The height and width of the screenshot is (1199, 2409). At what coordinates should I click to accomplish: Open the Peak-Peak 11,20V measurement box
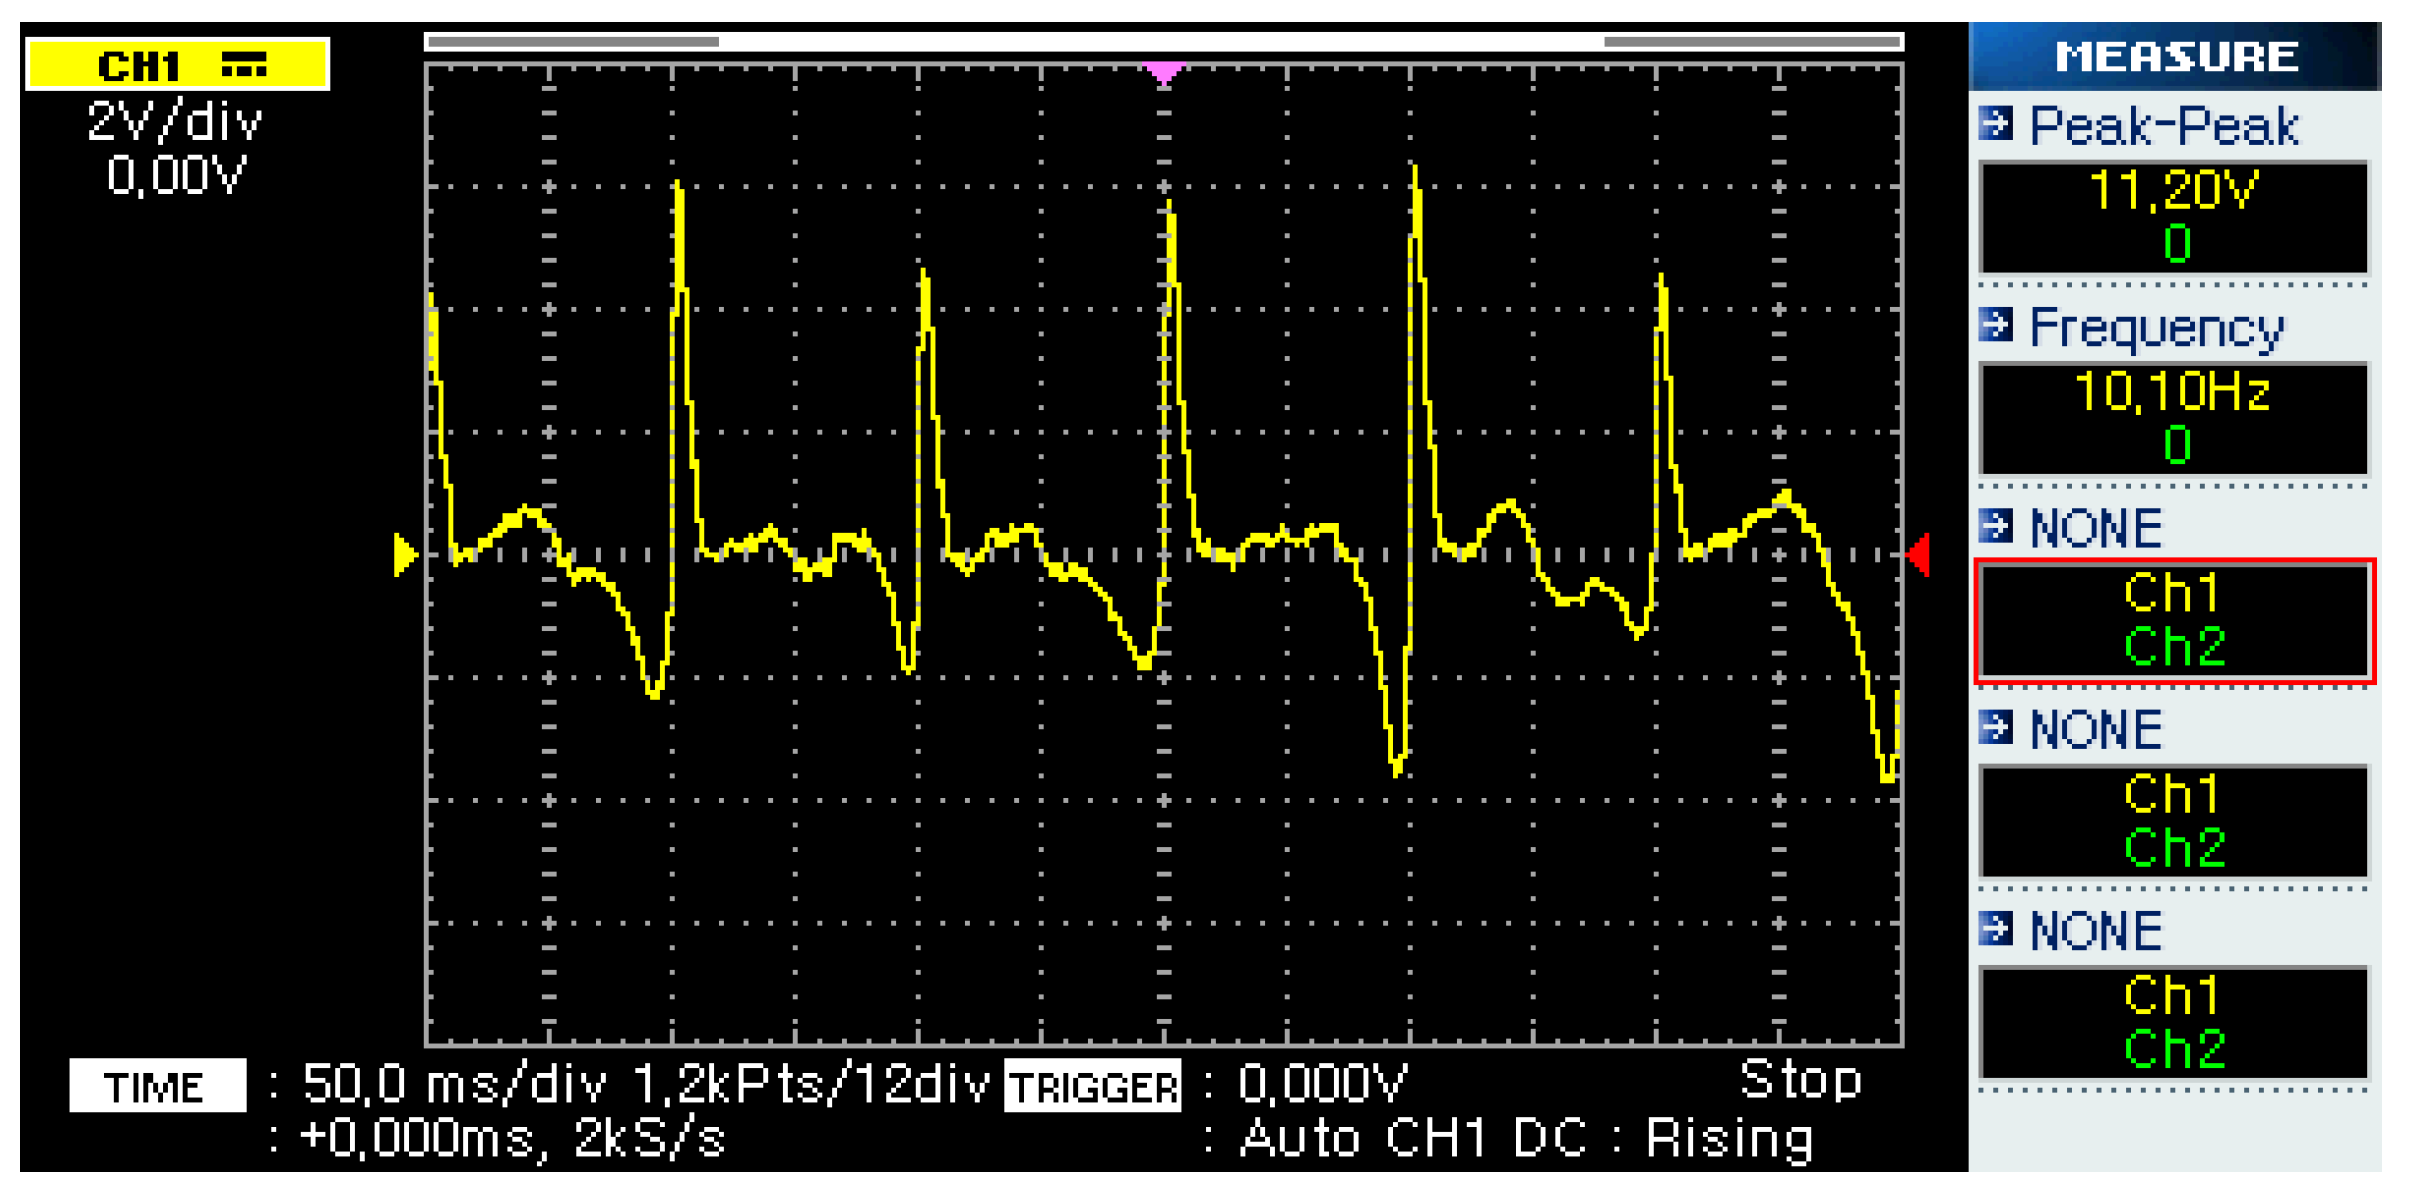point(2173,217)
